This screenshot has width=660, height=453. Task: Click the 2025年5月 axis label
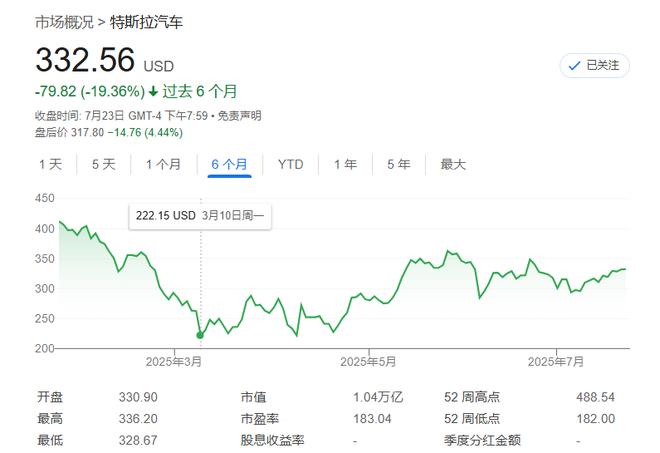369,360
